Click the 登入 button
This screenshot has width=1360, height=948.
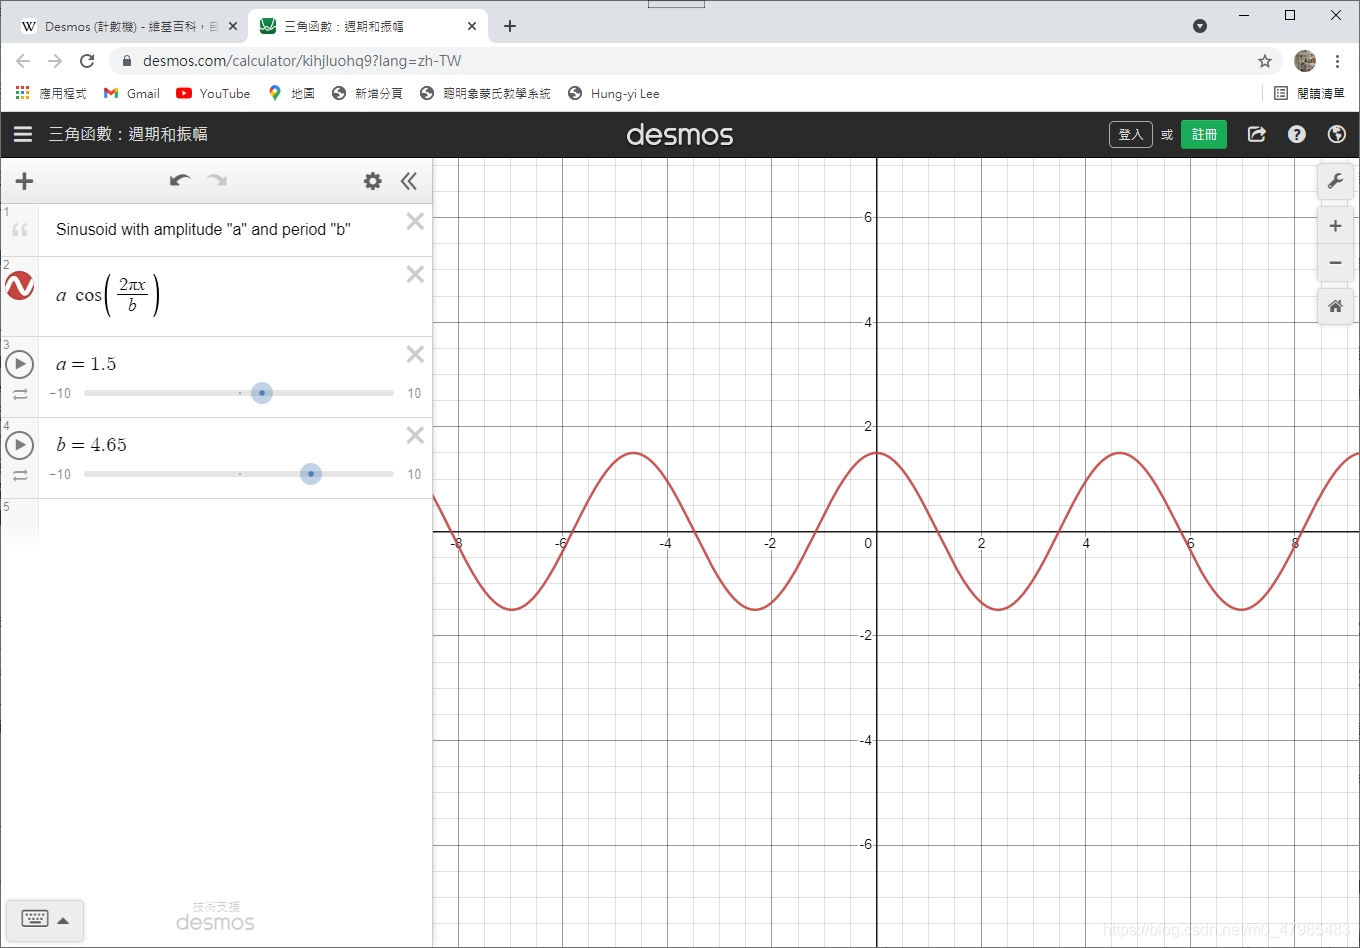(1130, 134)
